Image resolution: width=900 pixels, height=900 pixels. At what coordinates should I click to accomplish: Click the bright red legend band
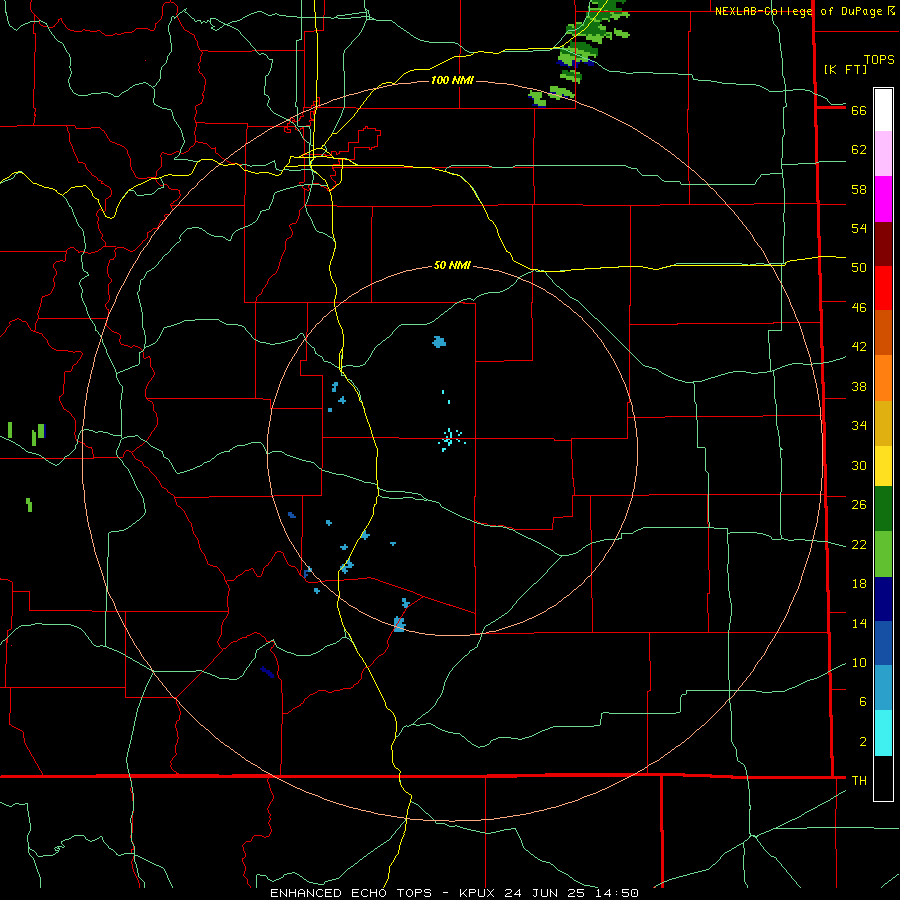883,288
